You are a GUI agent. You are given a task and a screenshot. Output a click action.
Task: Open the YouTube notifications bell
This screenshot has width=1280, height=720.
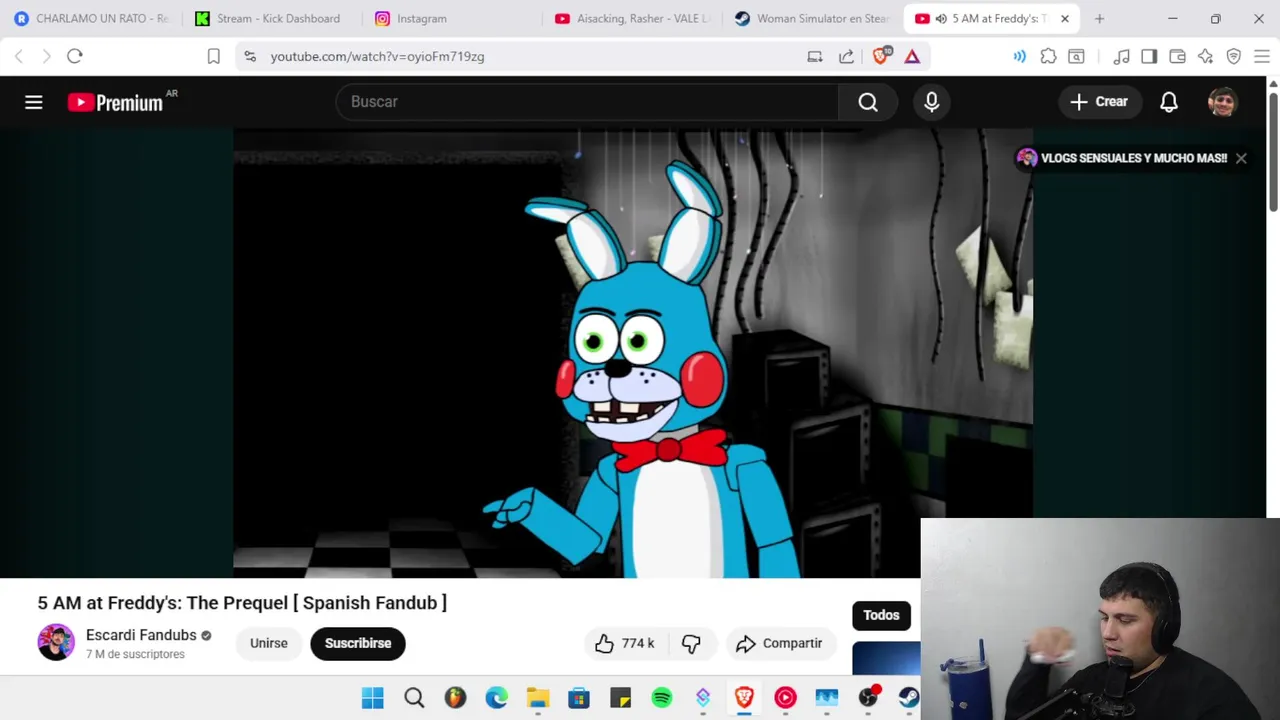pos(1168,102)
